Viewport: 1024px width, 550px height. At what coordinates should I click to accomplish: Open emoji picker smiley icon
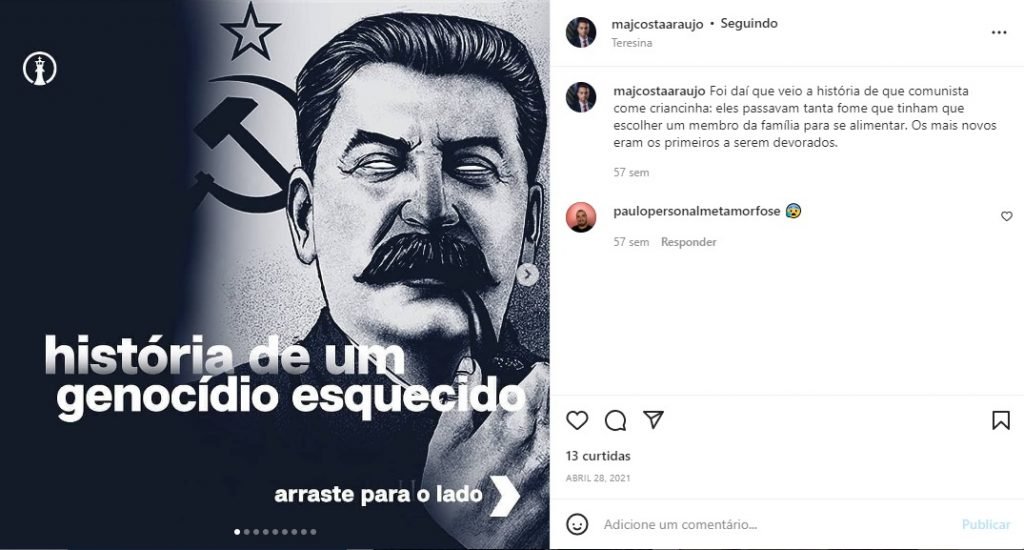(x=577, y=524)
